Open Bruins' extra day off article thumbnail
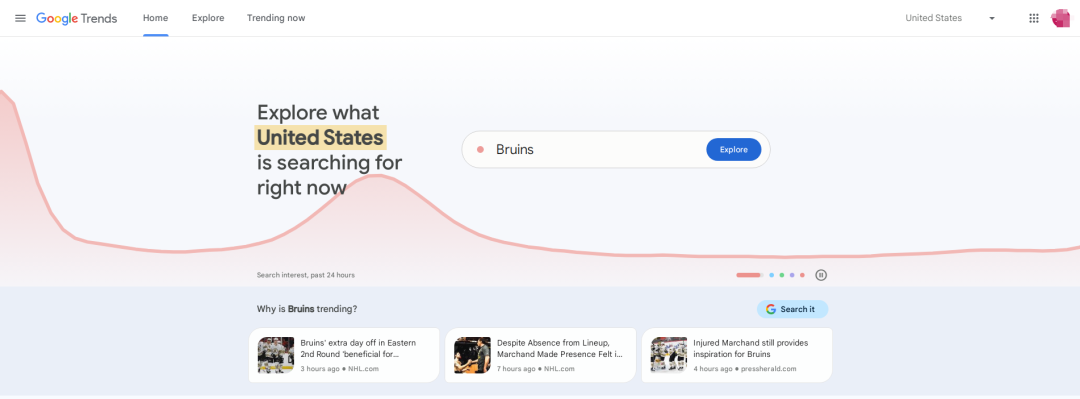The width and height of the screenshot is (1080, 399). coord(276,355)
